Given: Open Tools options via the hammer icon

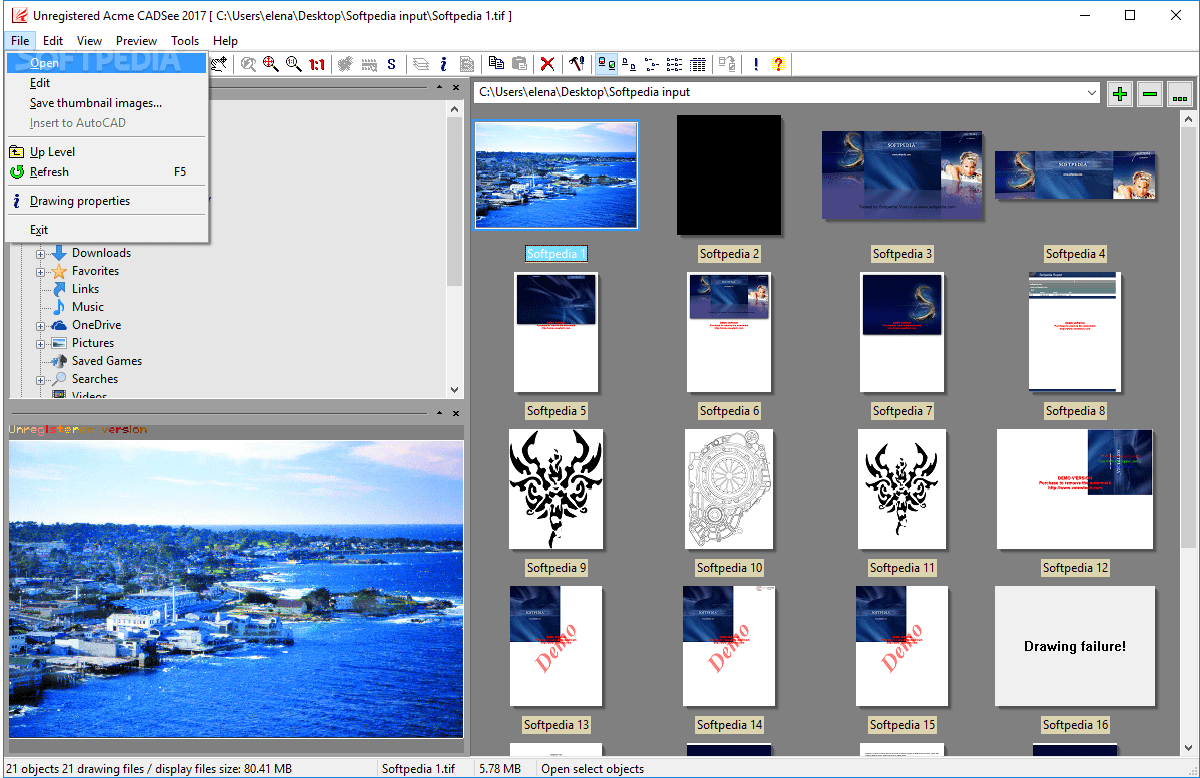Looking at the screenshot, I should tap(577, 64).
